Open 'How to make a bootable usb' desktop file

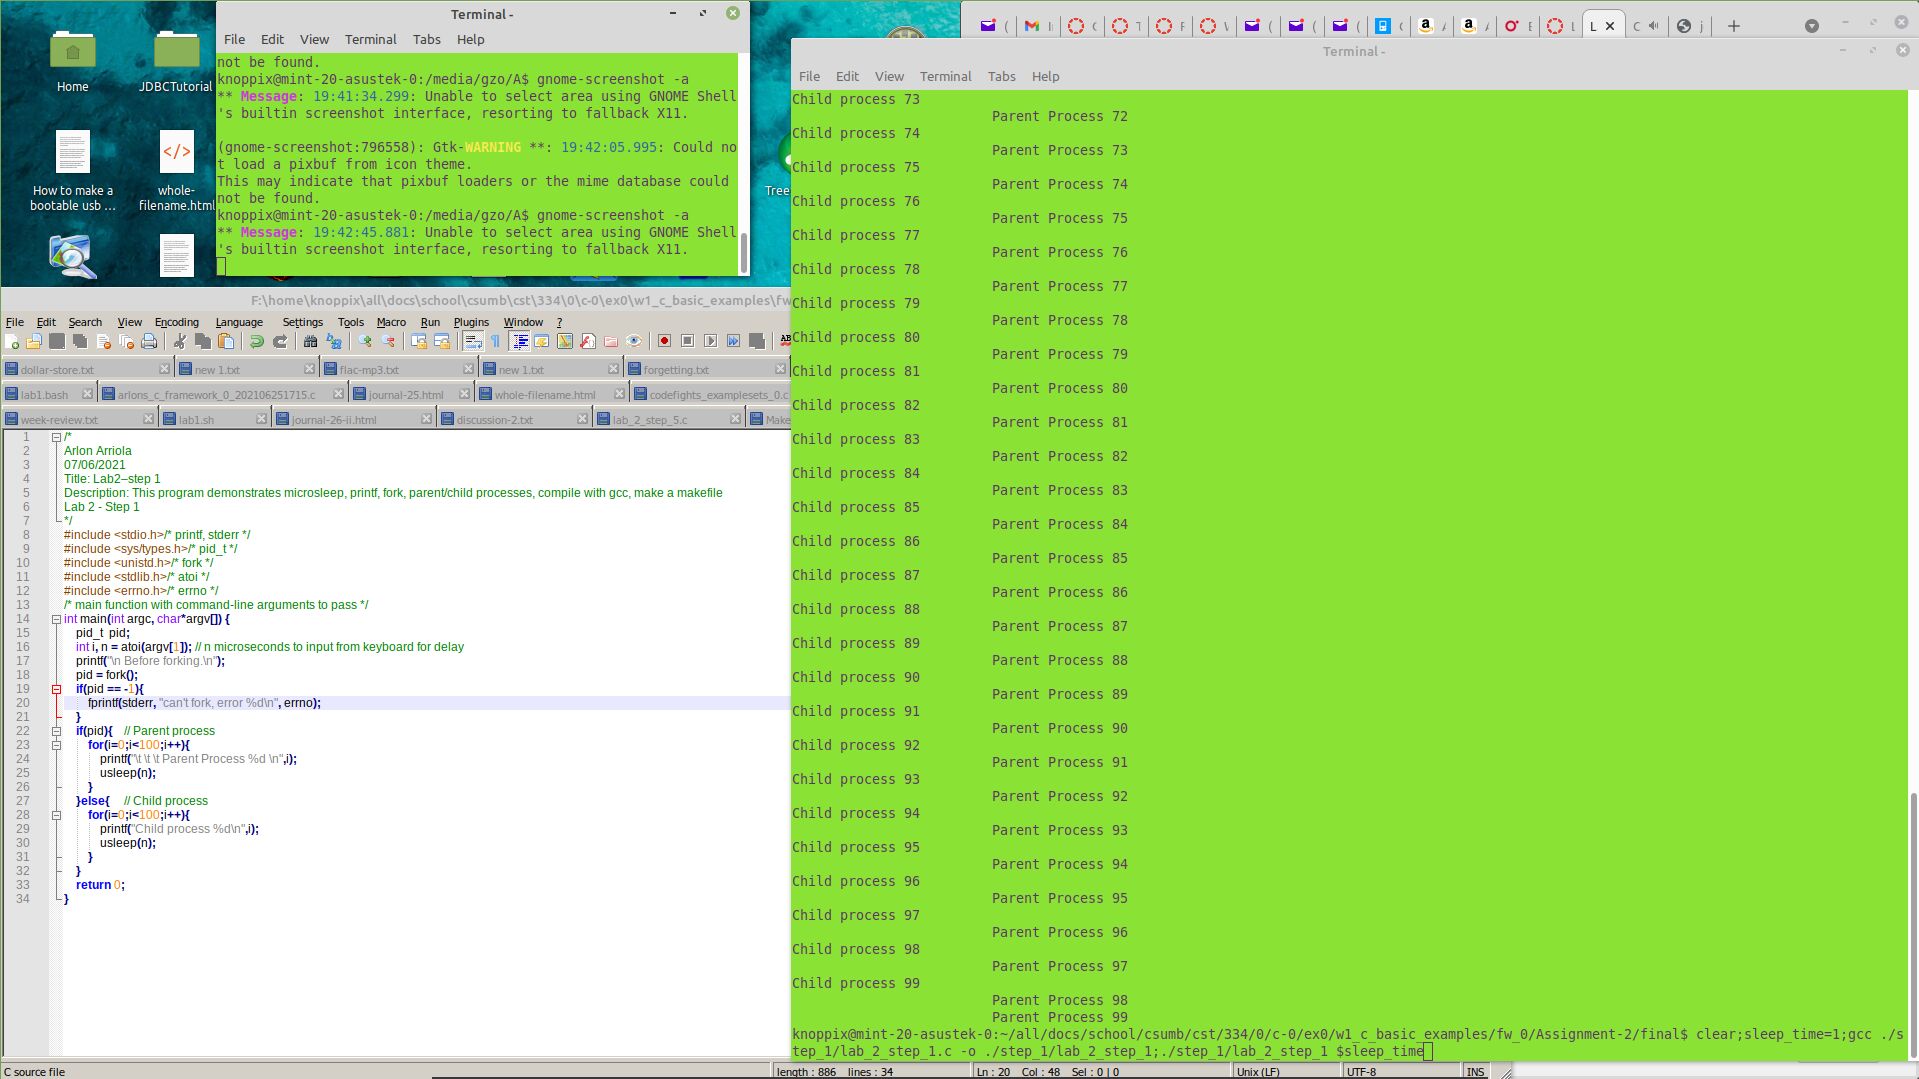(x=72, y=171)
